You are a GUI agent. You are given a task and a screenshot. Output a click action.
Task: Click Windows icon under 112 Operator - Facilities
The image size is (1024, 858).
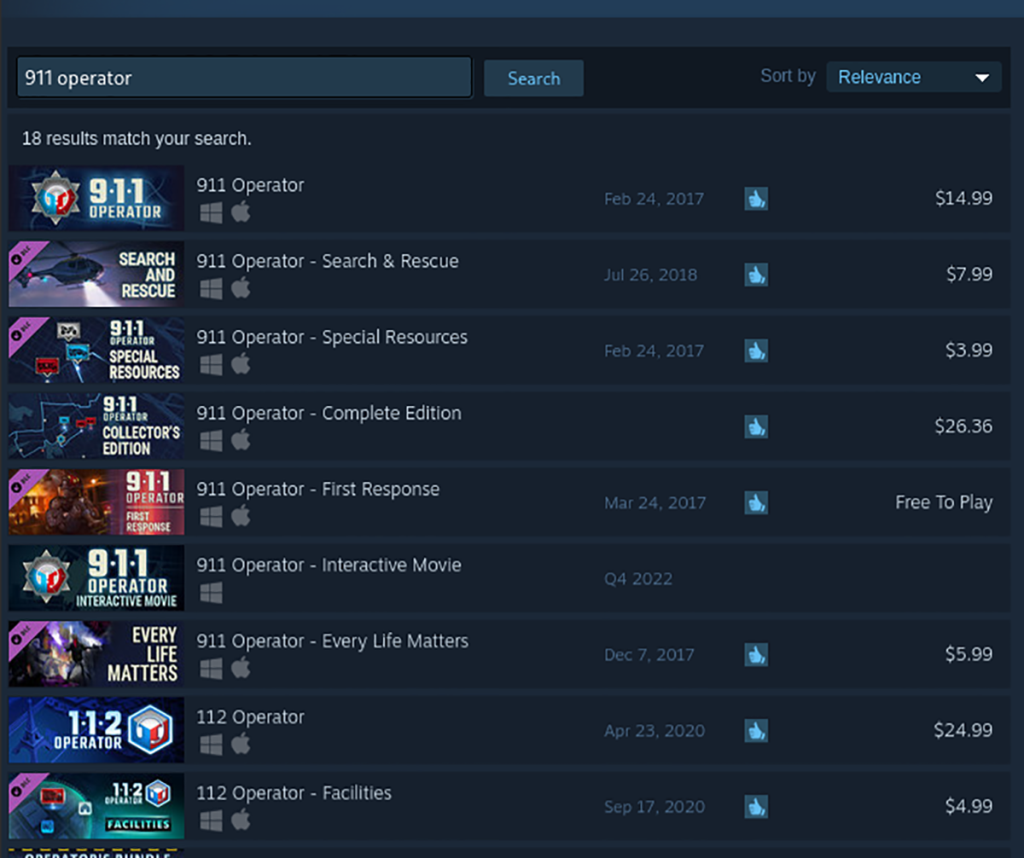pyautogui.click(x=210, y=821)
